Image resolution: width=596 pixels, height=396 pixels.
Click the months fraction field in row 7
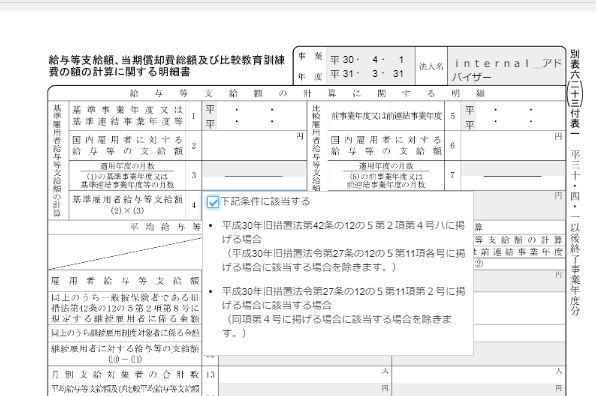513,176
